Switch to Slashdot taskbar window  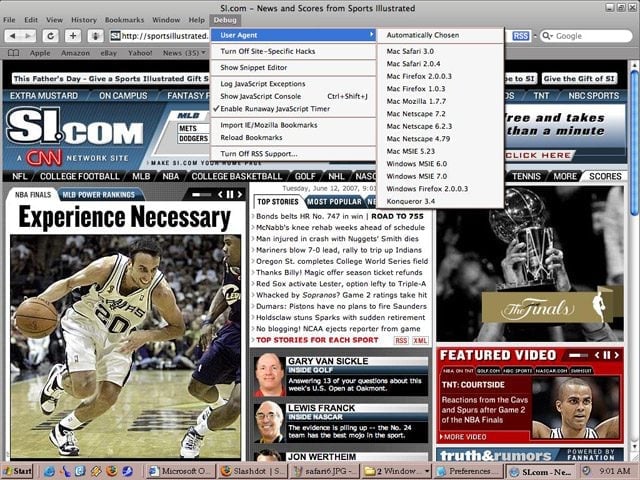tap(253, 471)
